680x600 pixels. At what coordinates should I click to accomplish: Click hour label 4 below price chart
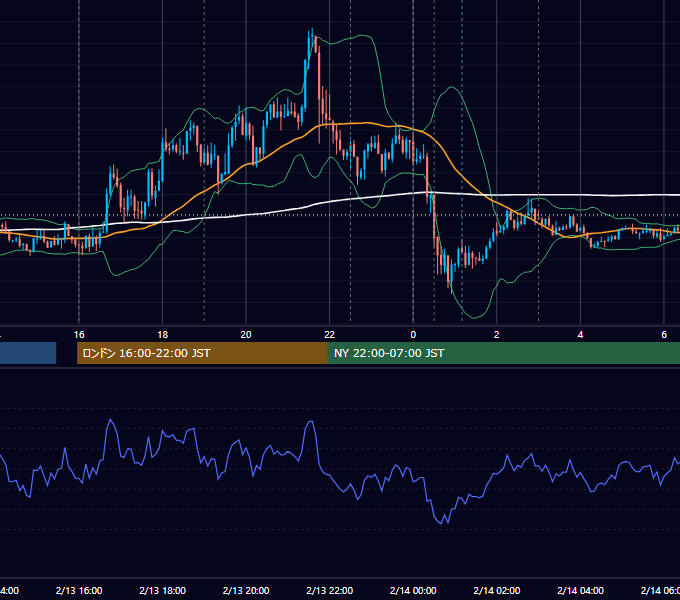tap(580, 335)
